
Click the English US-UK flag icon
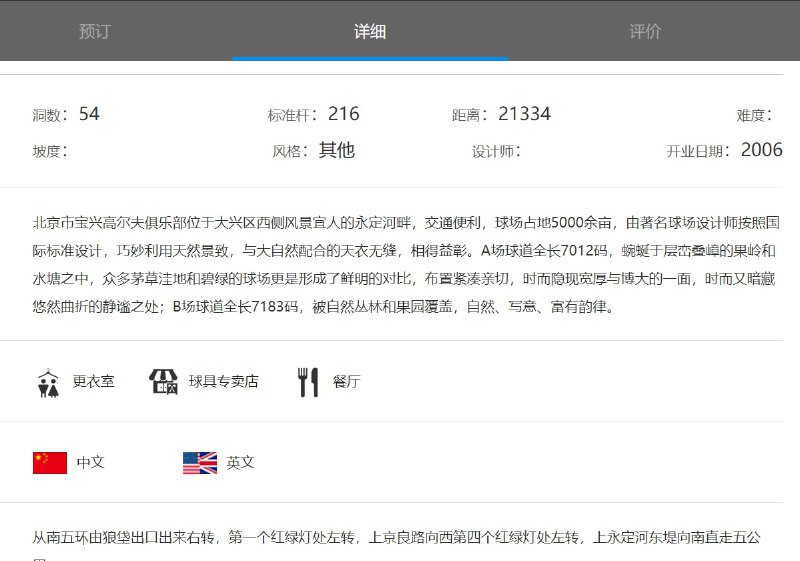(x=200, y=463)
